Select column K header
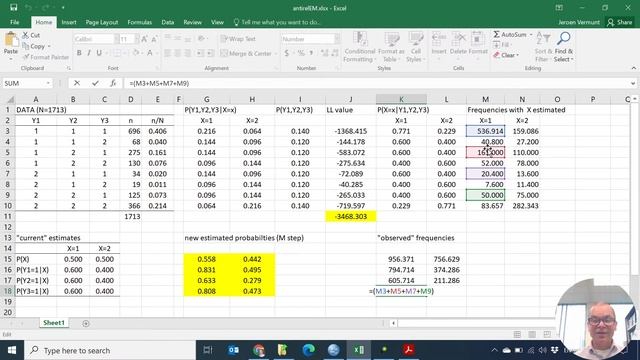Viewport: 640px width, 360px height. coord(401,99)
